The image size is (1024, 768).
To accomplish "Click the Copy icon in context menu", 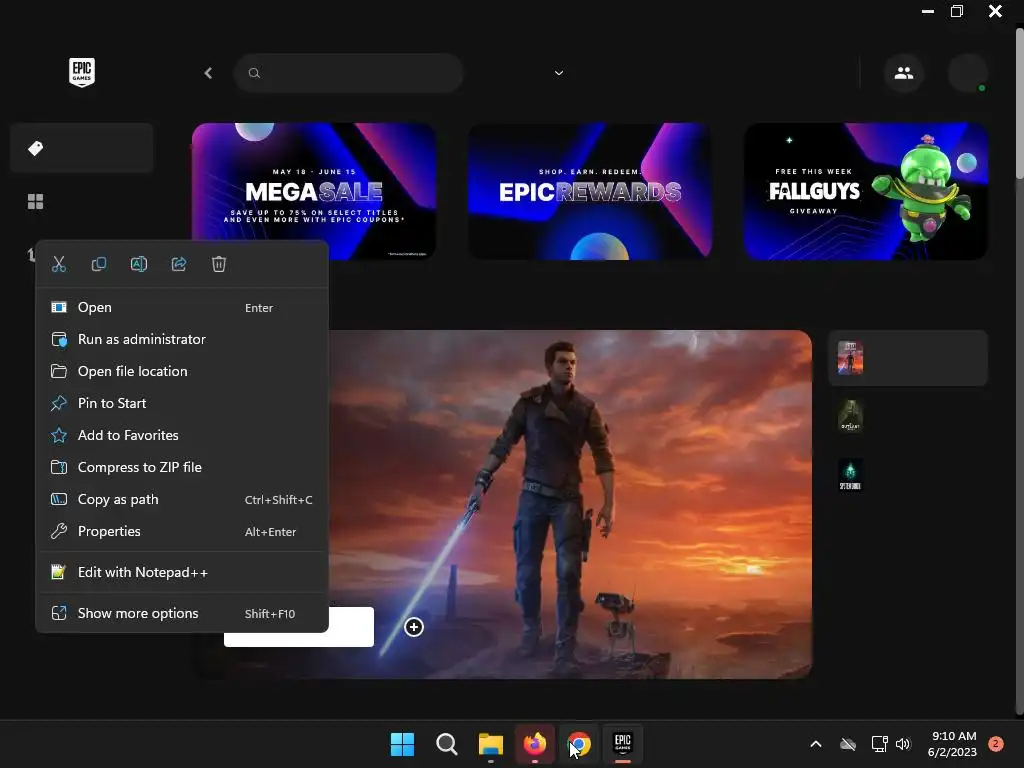I will (99, 264).
